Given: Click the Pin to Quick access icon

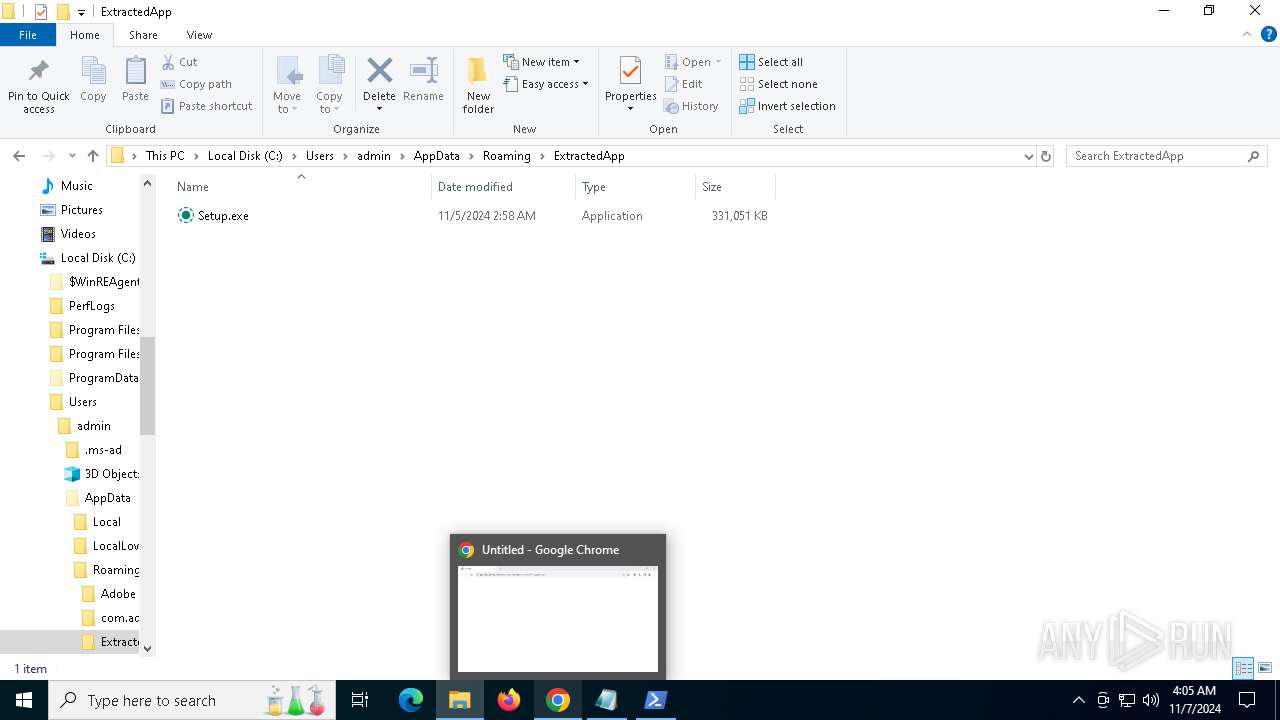Looking at the screenshot, I should point(39,72).
